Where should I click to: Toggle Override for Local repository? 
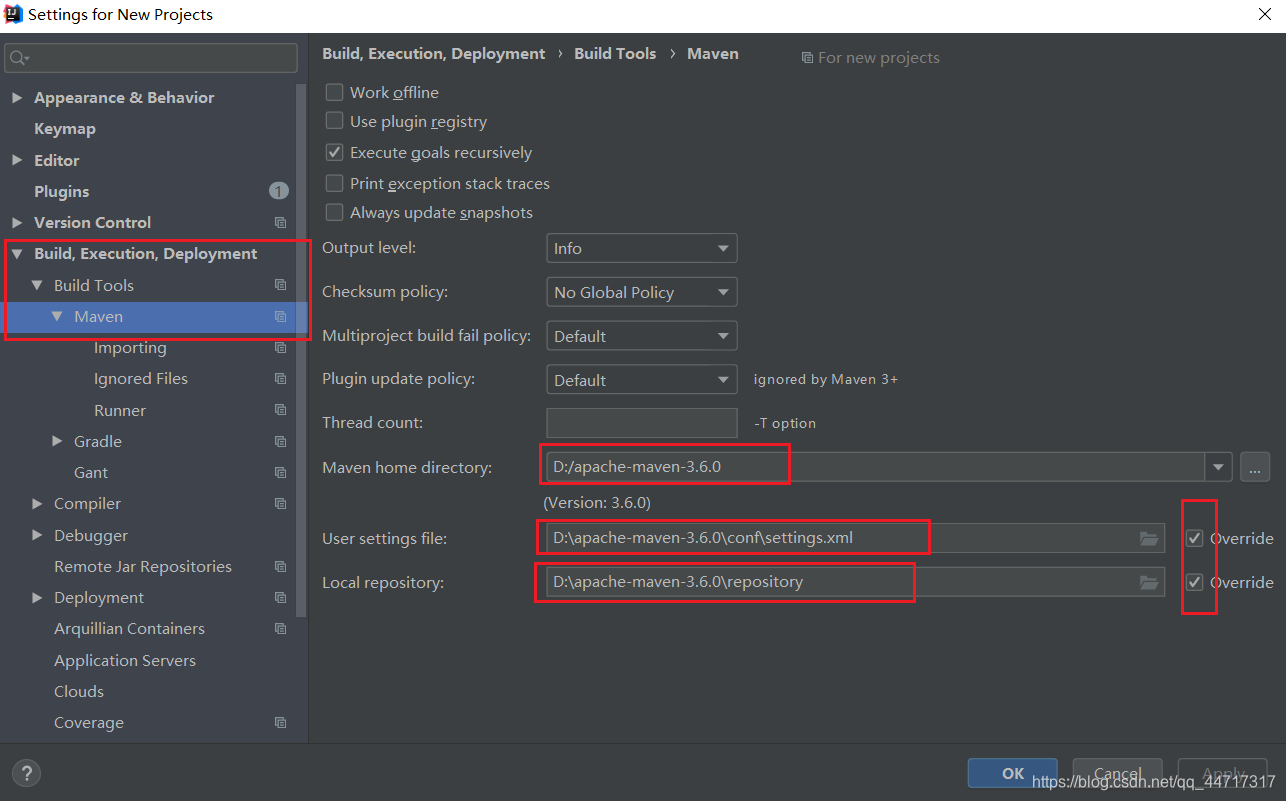coord(1195,582)
